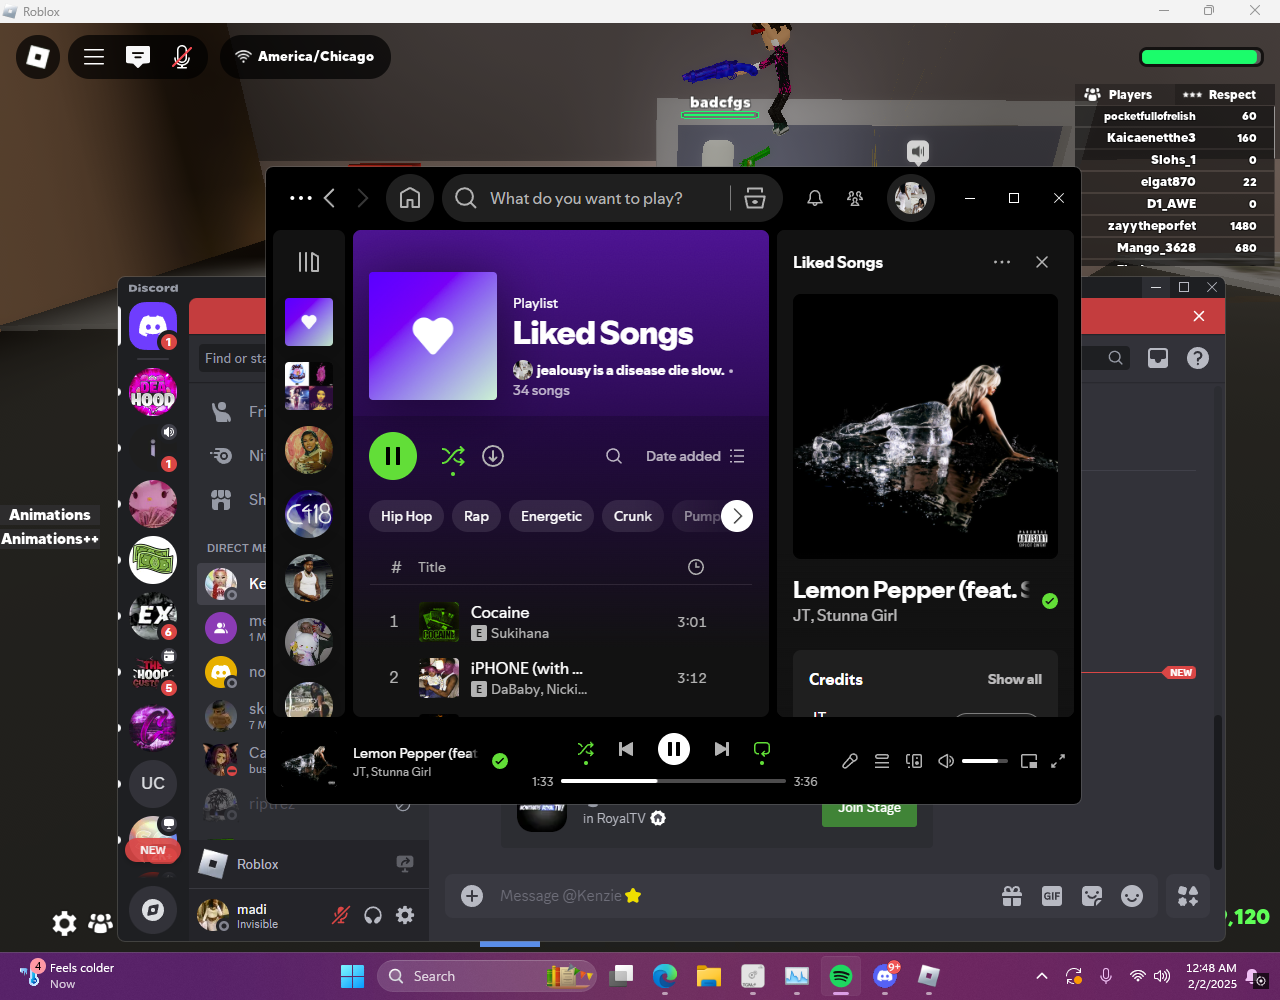Click the Join Stage button in Discord
This screenshot has width=1280, height=1000.
869,812
